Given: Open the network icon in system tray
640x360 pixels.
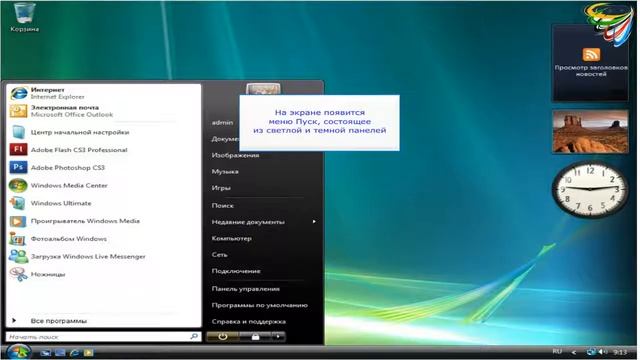Looking at the screenshot, I should 591,352.
